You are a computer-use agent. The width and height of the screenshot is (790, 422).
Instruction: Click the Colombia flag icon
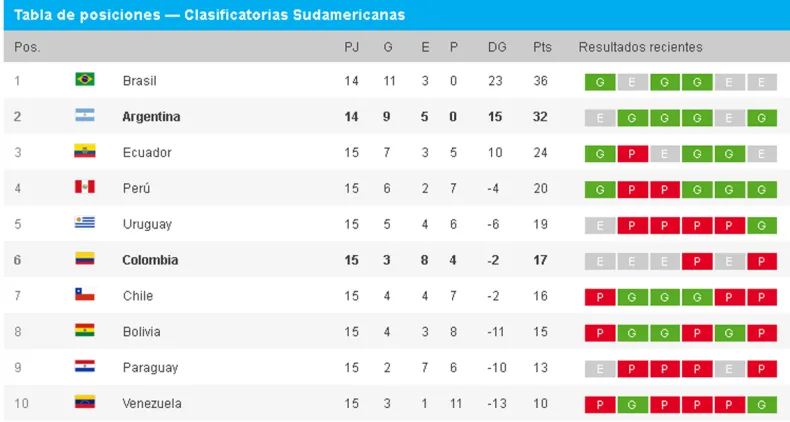coord(85,259)
